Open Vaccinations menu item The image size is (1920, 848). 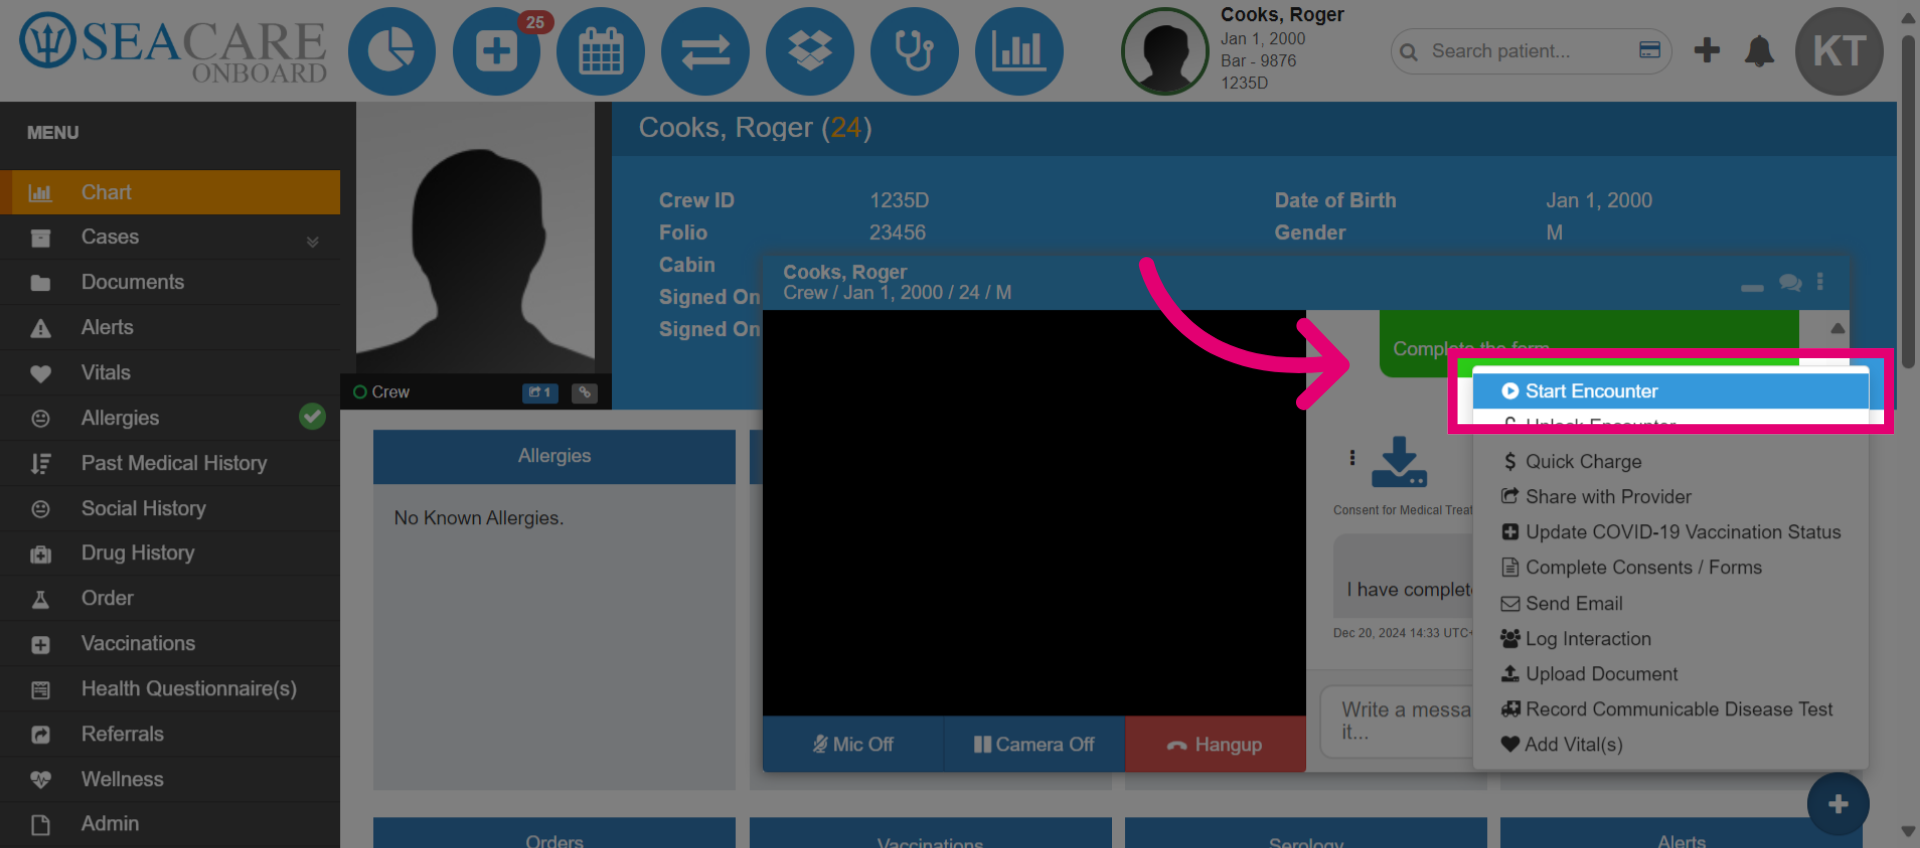(170, 643)
